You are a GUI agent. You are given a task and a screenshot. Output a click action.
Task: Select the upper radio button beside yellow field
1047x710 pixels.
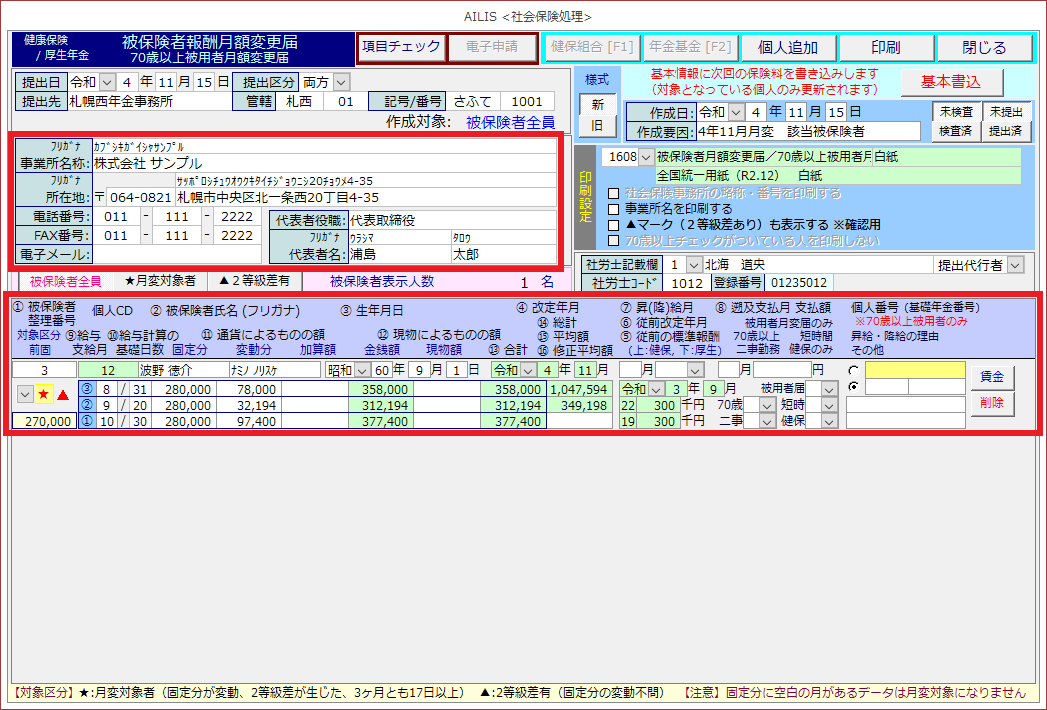[x=853, y=371]
